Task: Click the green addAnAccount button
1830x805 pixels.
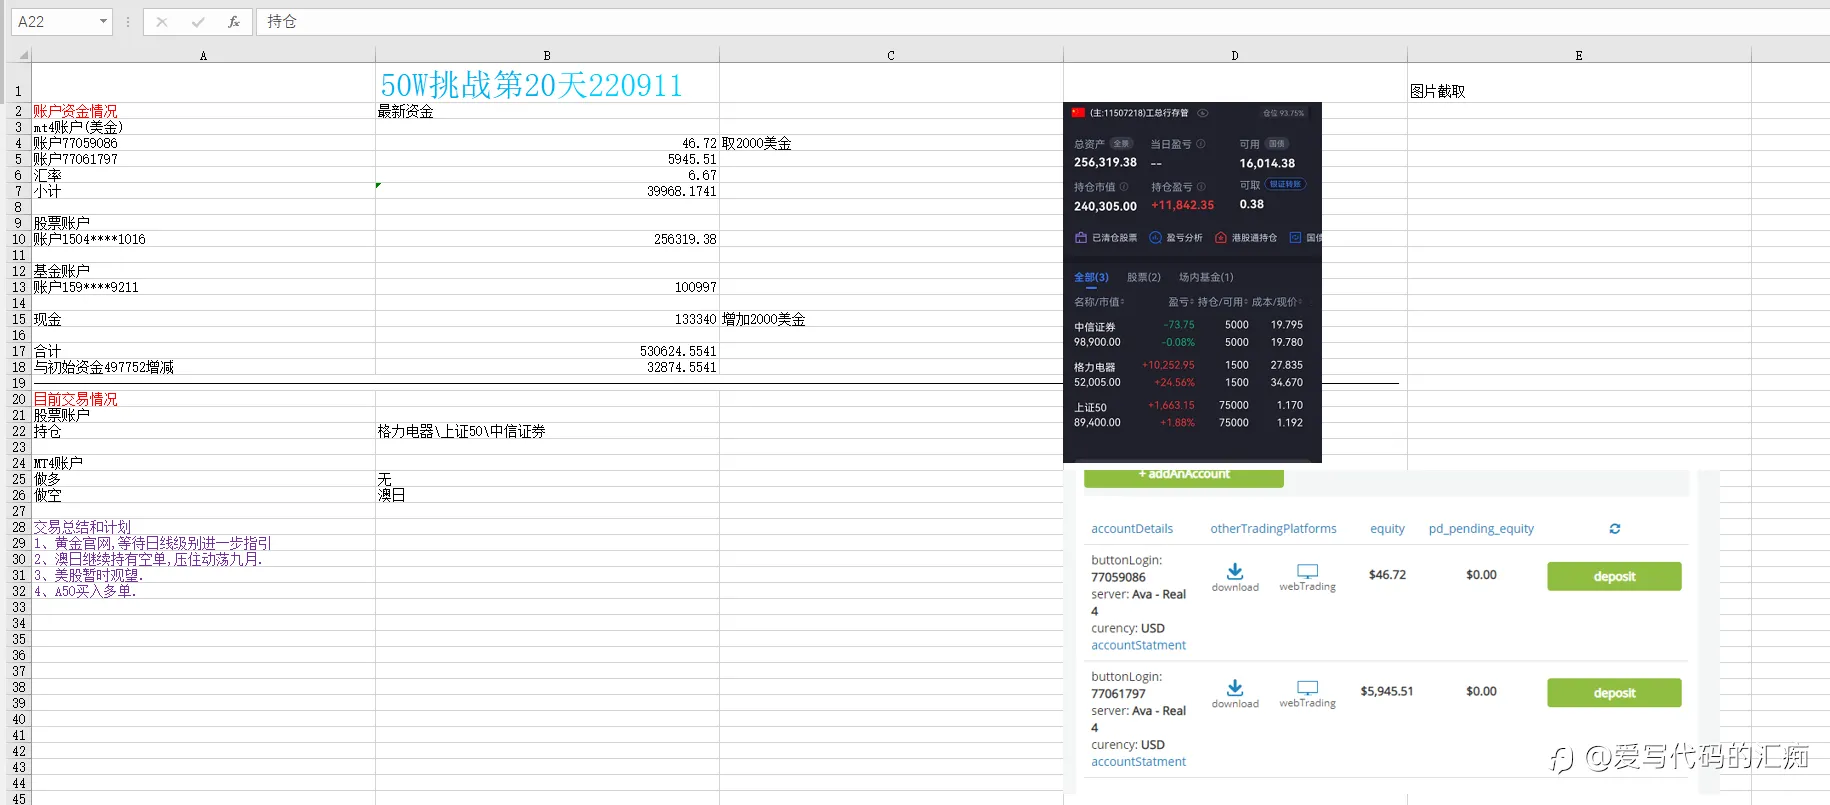Action: point(1184,476)
